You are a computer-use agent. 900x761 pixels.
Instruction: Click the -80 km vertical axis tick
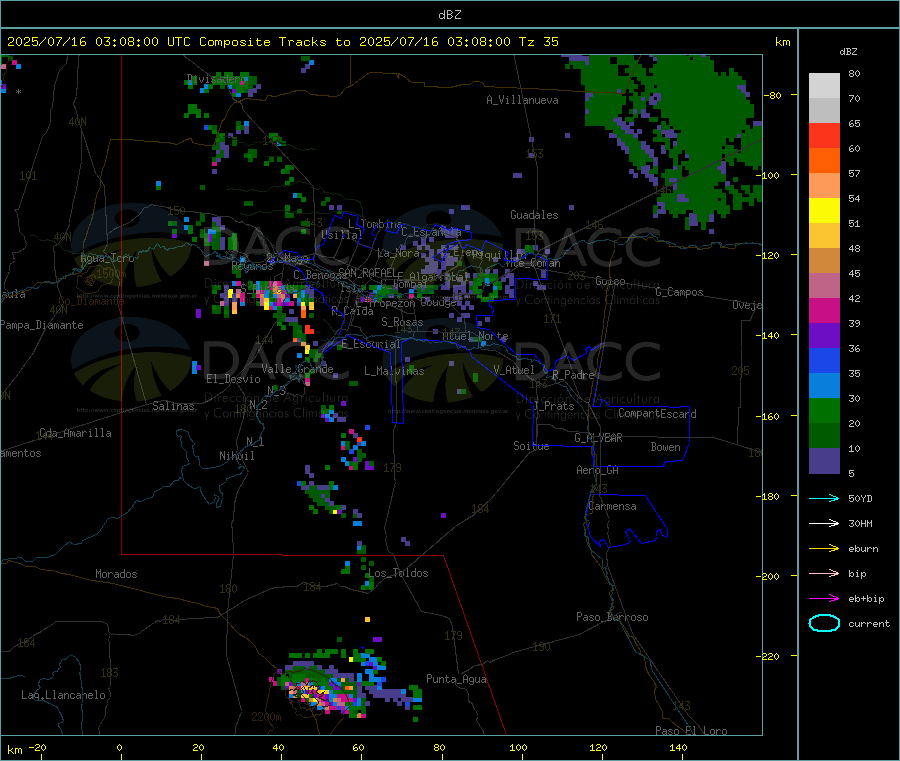point(773,95)
